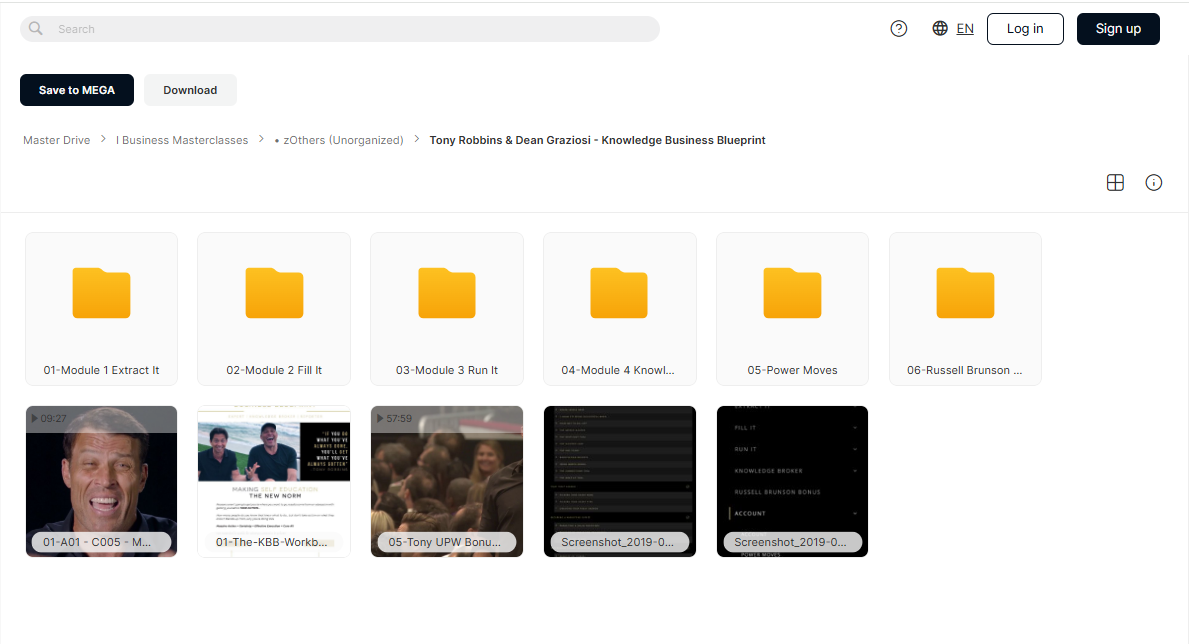This screenshot has width=1189, height=644.
Task: Open the 01-Module 1 Extract It folder icon
Action: point(102,293)
